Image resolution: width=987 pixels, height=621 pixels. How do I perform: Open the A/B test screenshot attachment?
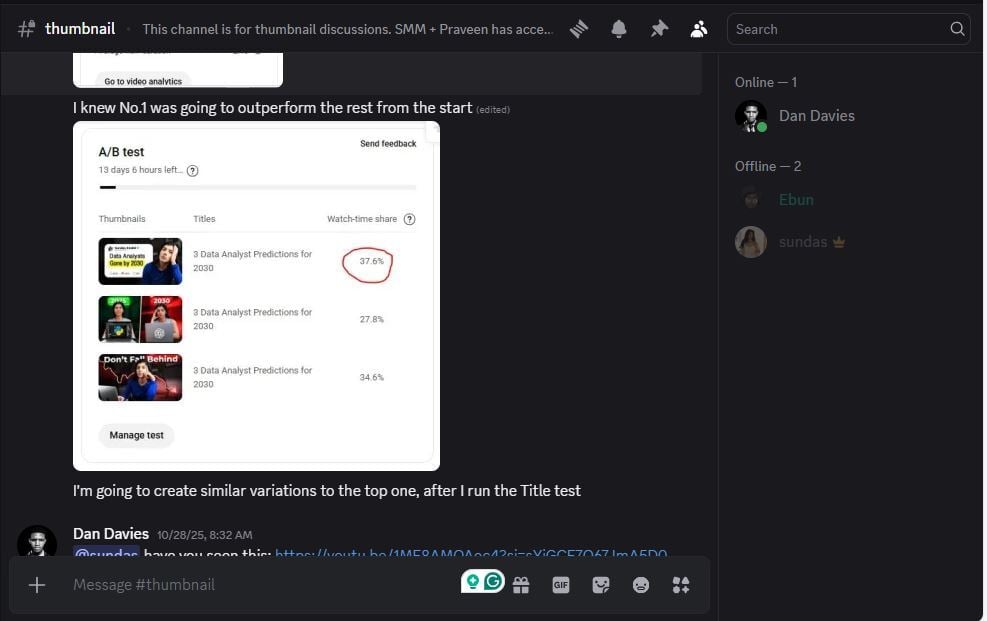256,296
